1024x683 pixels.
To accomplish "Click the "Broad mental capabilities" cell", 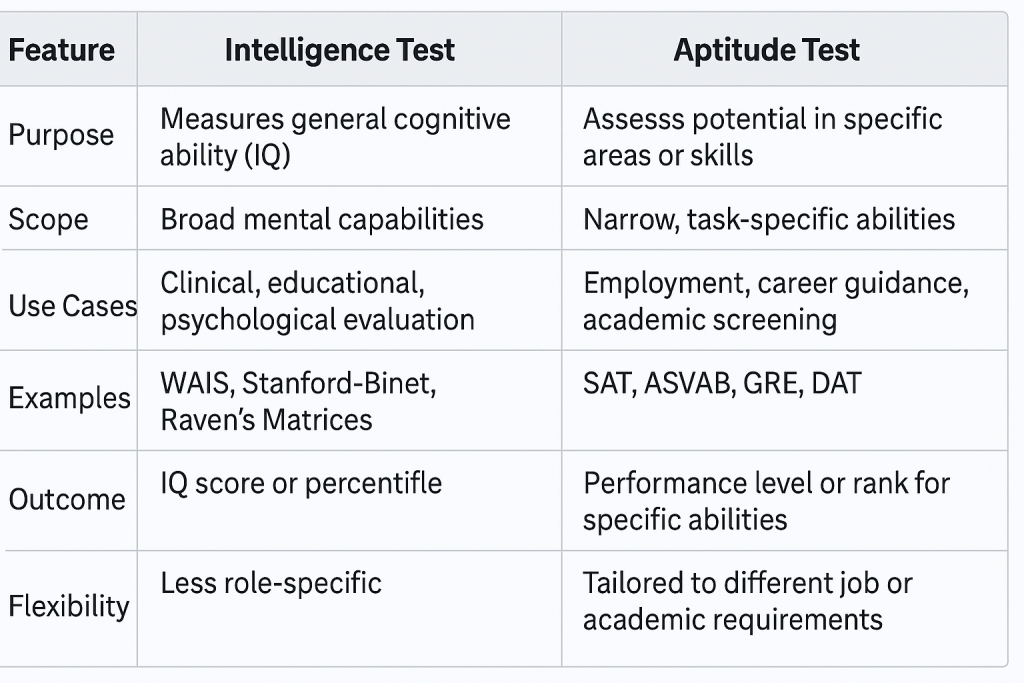I will pyautogui.click(x=322, y=219).
